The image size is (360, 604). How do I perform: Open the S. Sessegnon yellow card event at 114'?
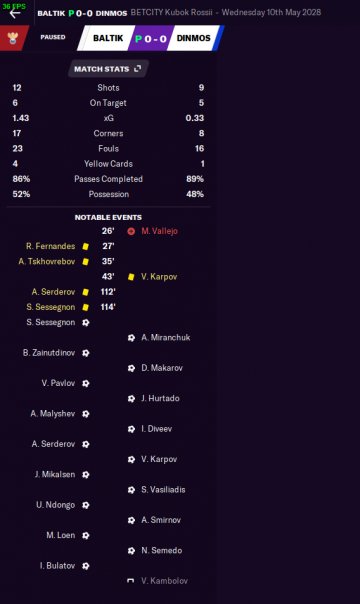click(51, 307)
